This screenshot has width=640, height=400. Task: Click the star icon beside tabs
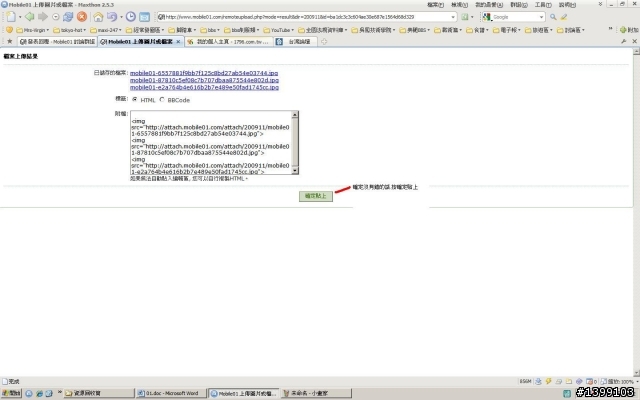(x=9, y=42)
